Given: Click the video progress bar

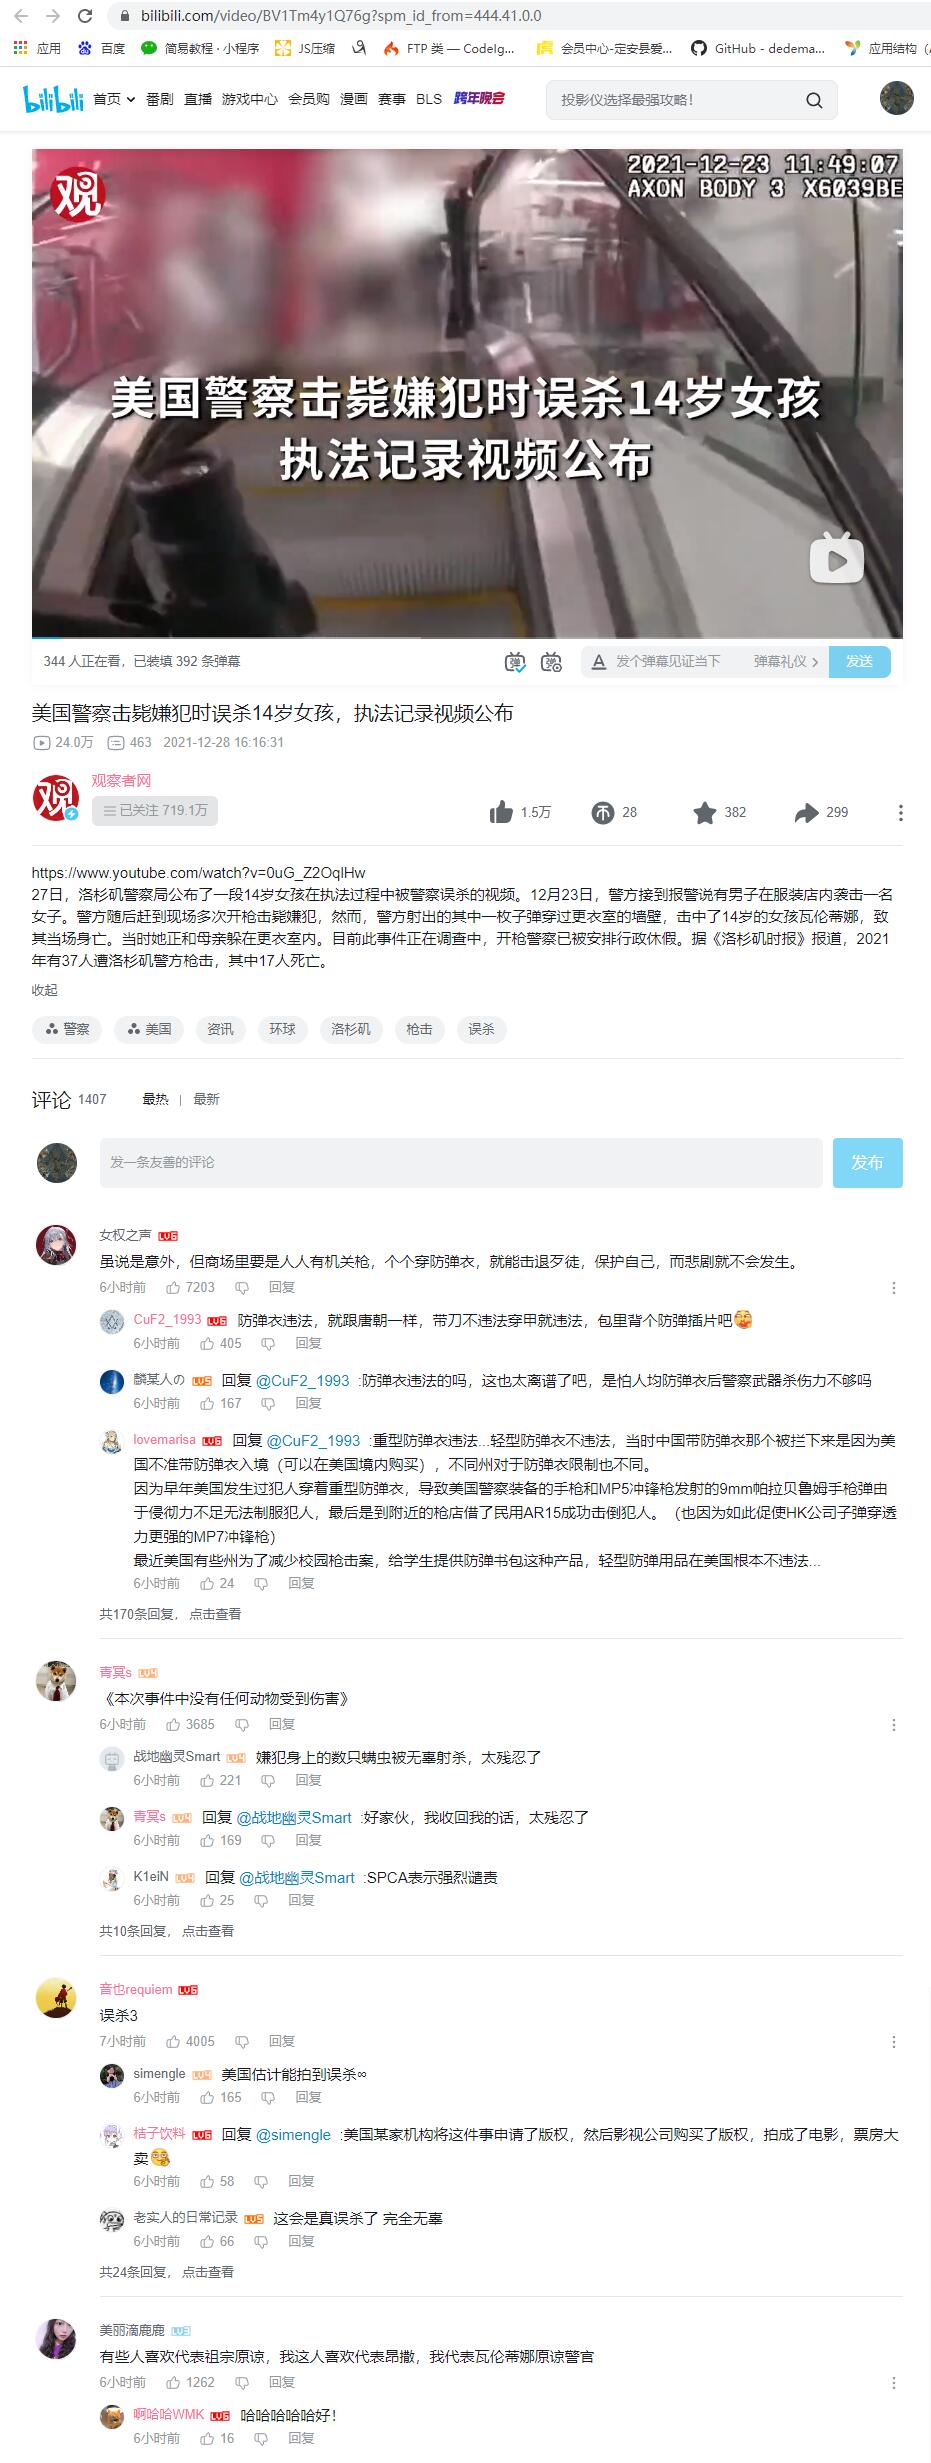Looking at the screenshot, I should pos(467,637).
